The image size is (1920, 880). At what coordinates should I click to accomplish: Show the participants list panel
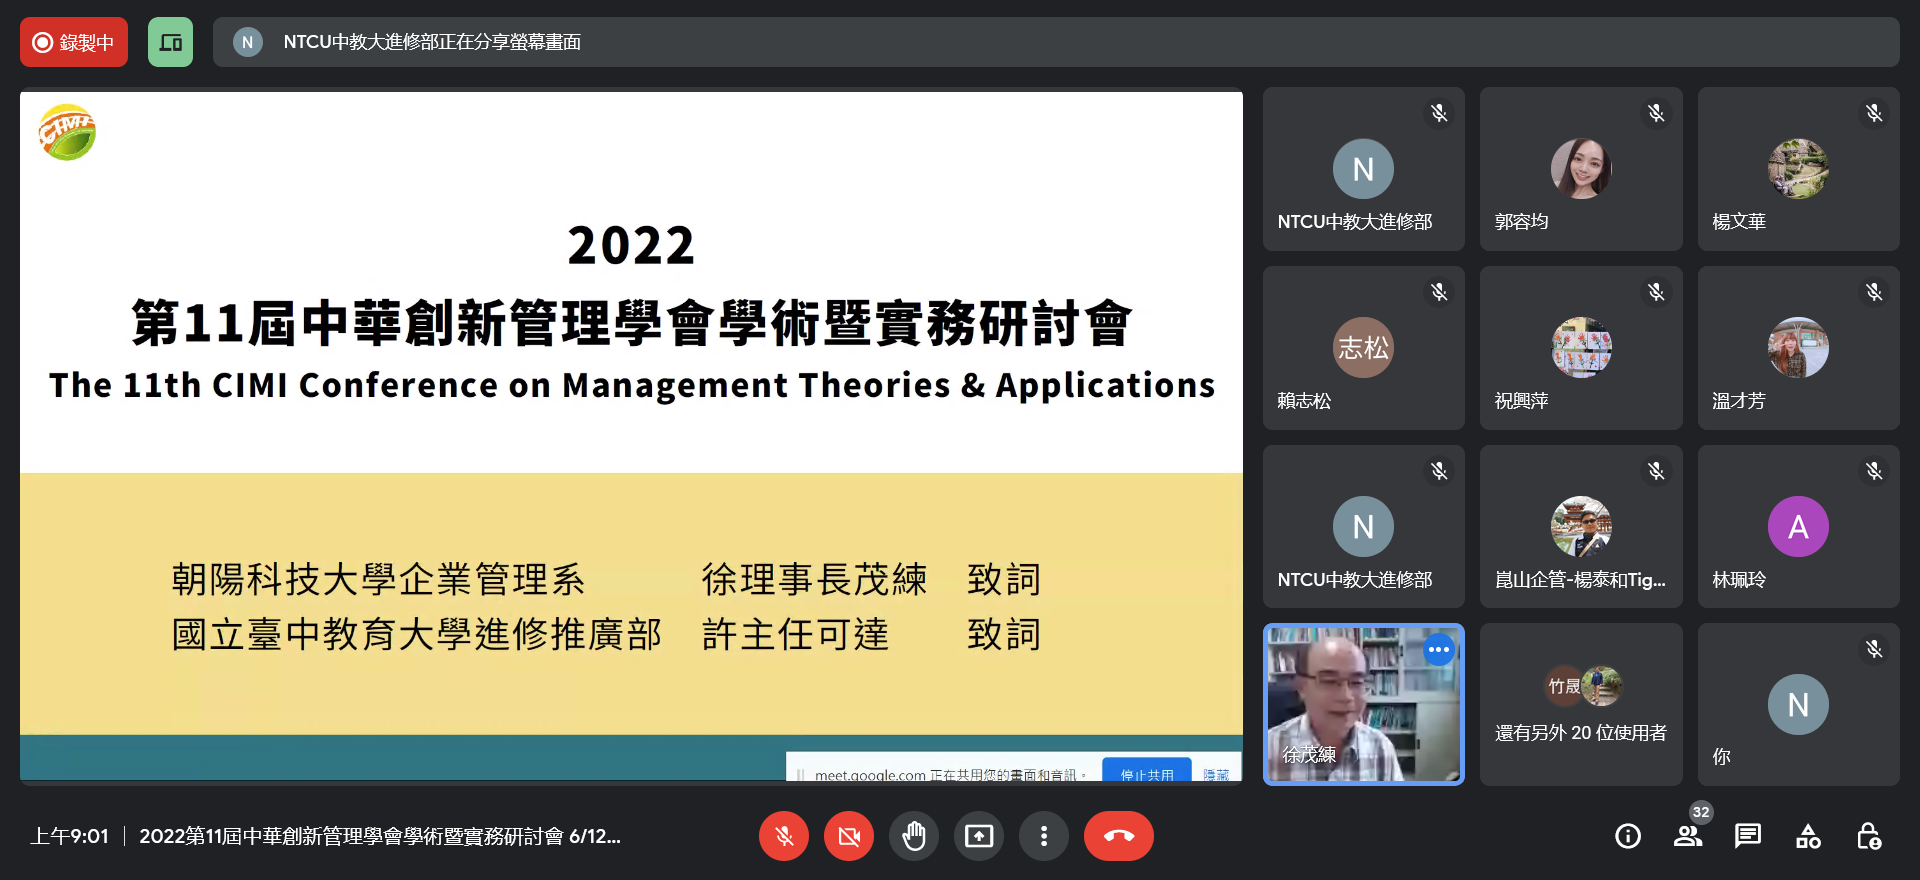tap(1688, 836)
